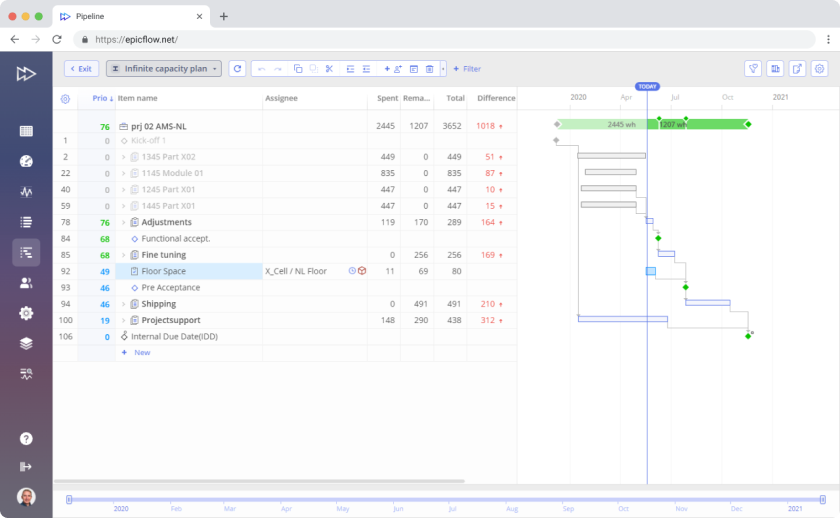Open the search analysis icon in sidebar
The height and width of the screenshot is (518, 840).
(x=26, y=374)
